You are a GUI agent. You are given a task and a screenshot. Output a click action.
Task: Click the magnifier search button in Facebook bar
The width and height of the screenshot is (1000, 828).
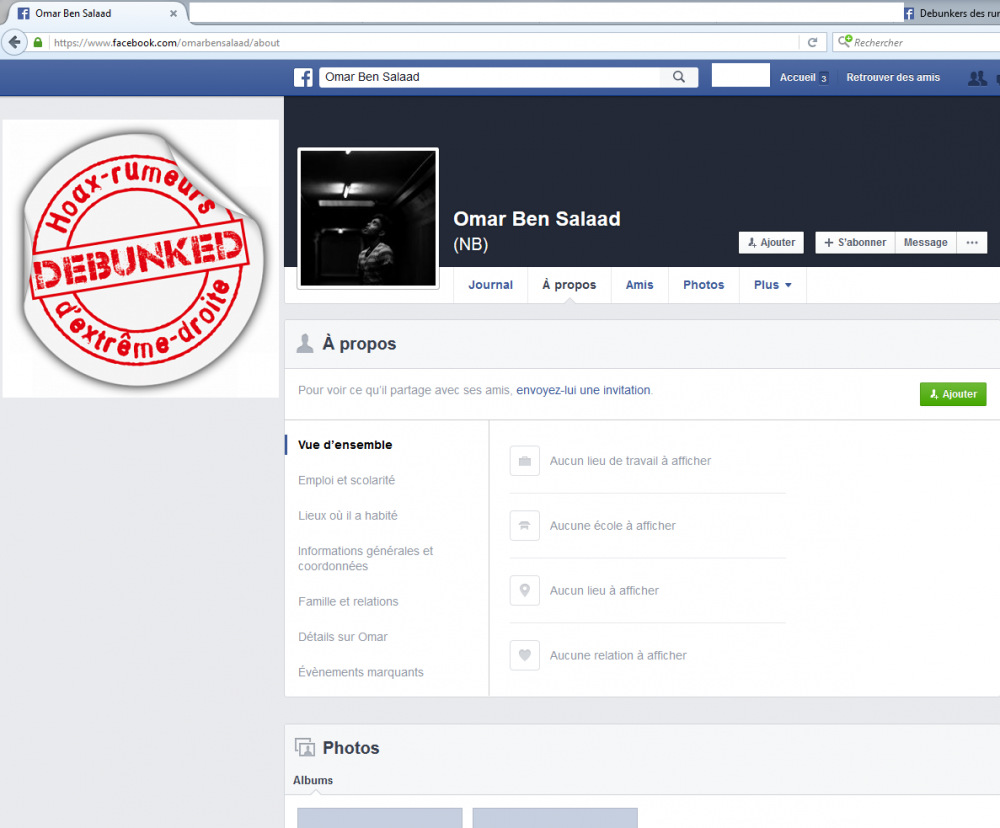[x=679, y=77]
